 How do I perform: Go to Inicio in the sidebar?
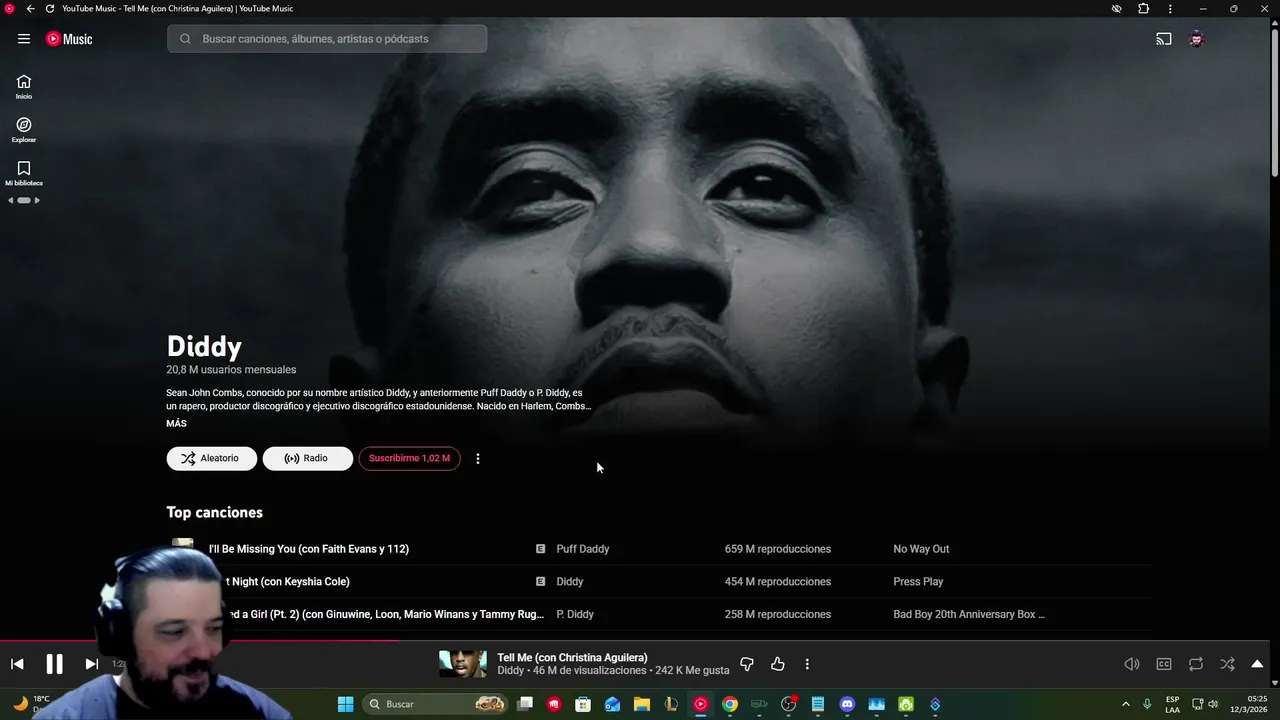click(24, 87)
